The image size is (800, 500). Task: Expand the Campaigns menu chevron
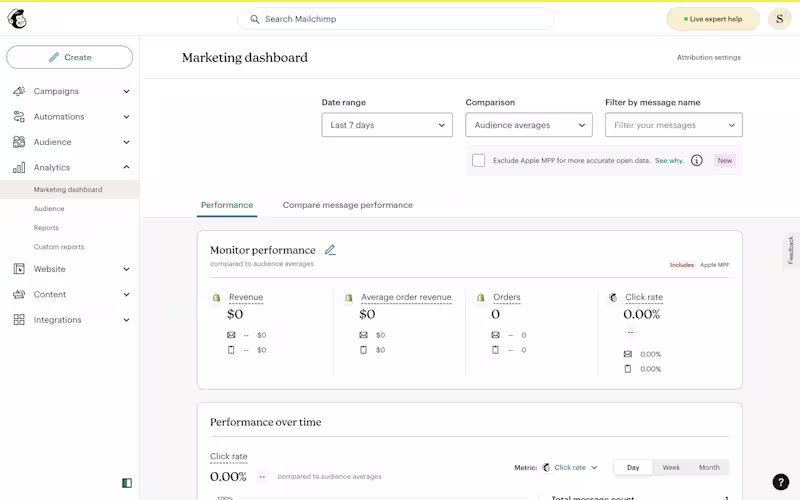pyautogui.click(x=126, y=91)
